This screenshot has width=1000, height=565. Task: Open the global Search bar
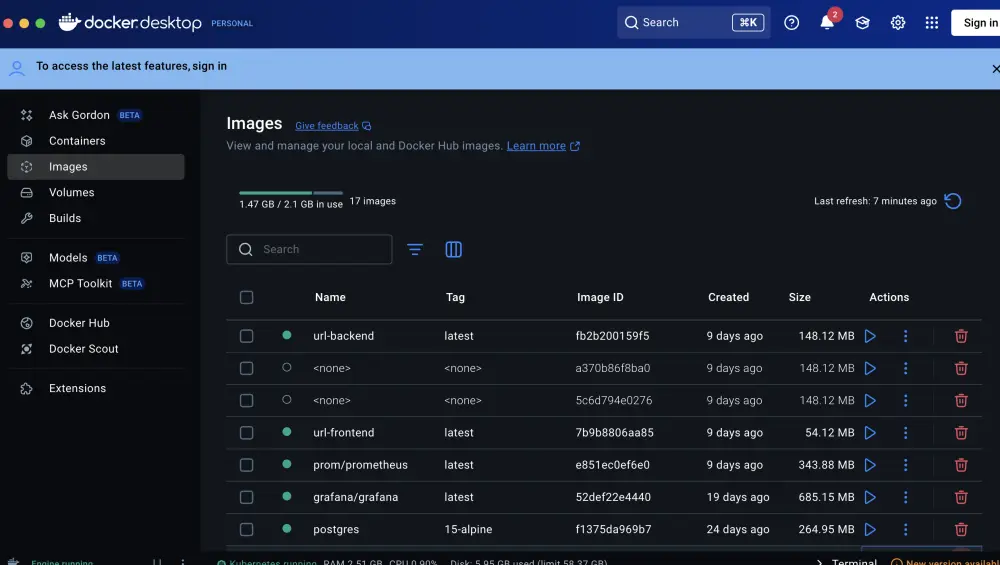694,23
